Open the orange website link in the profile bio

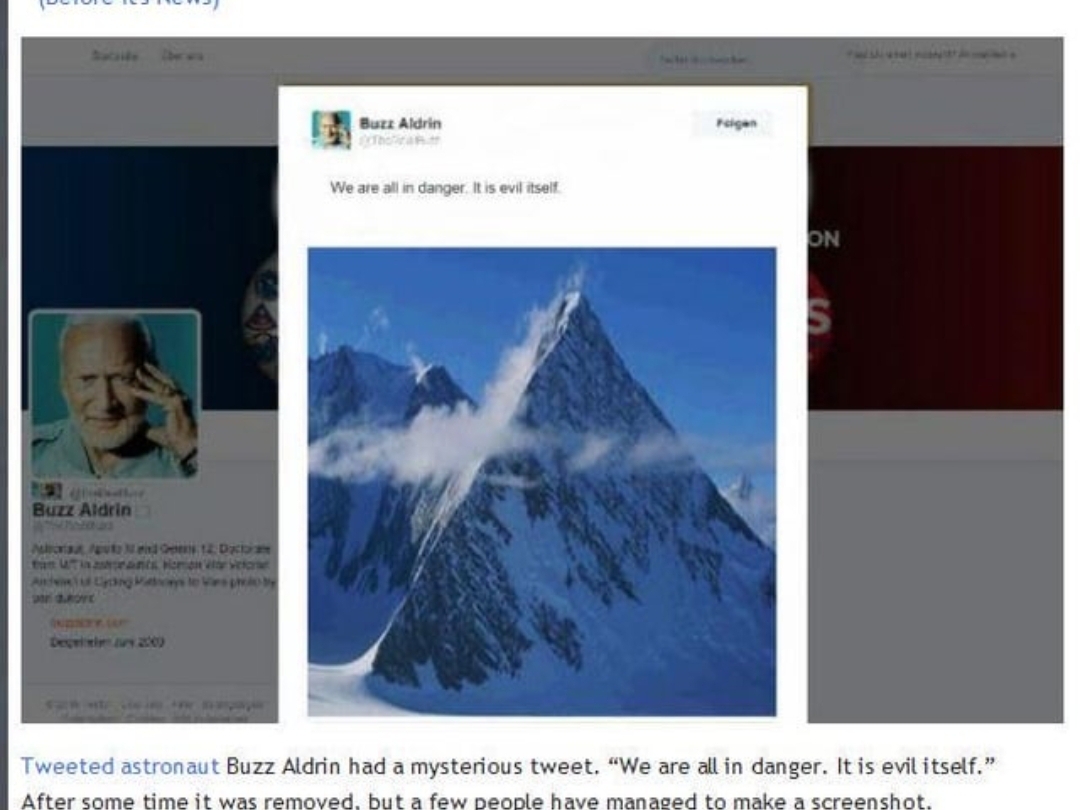coord(89,623)
